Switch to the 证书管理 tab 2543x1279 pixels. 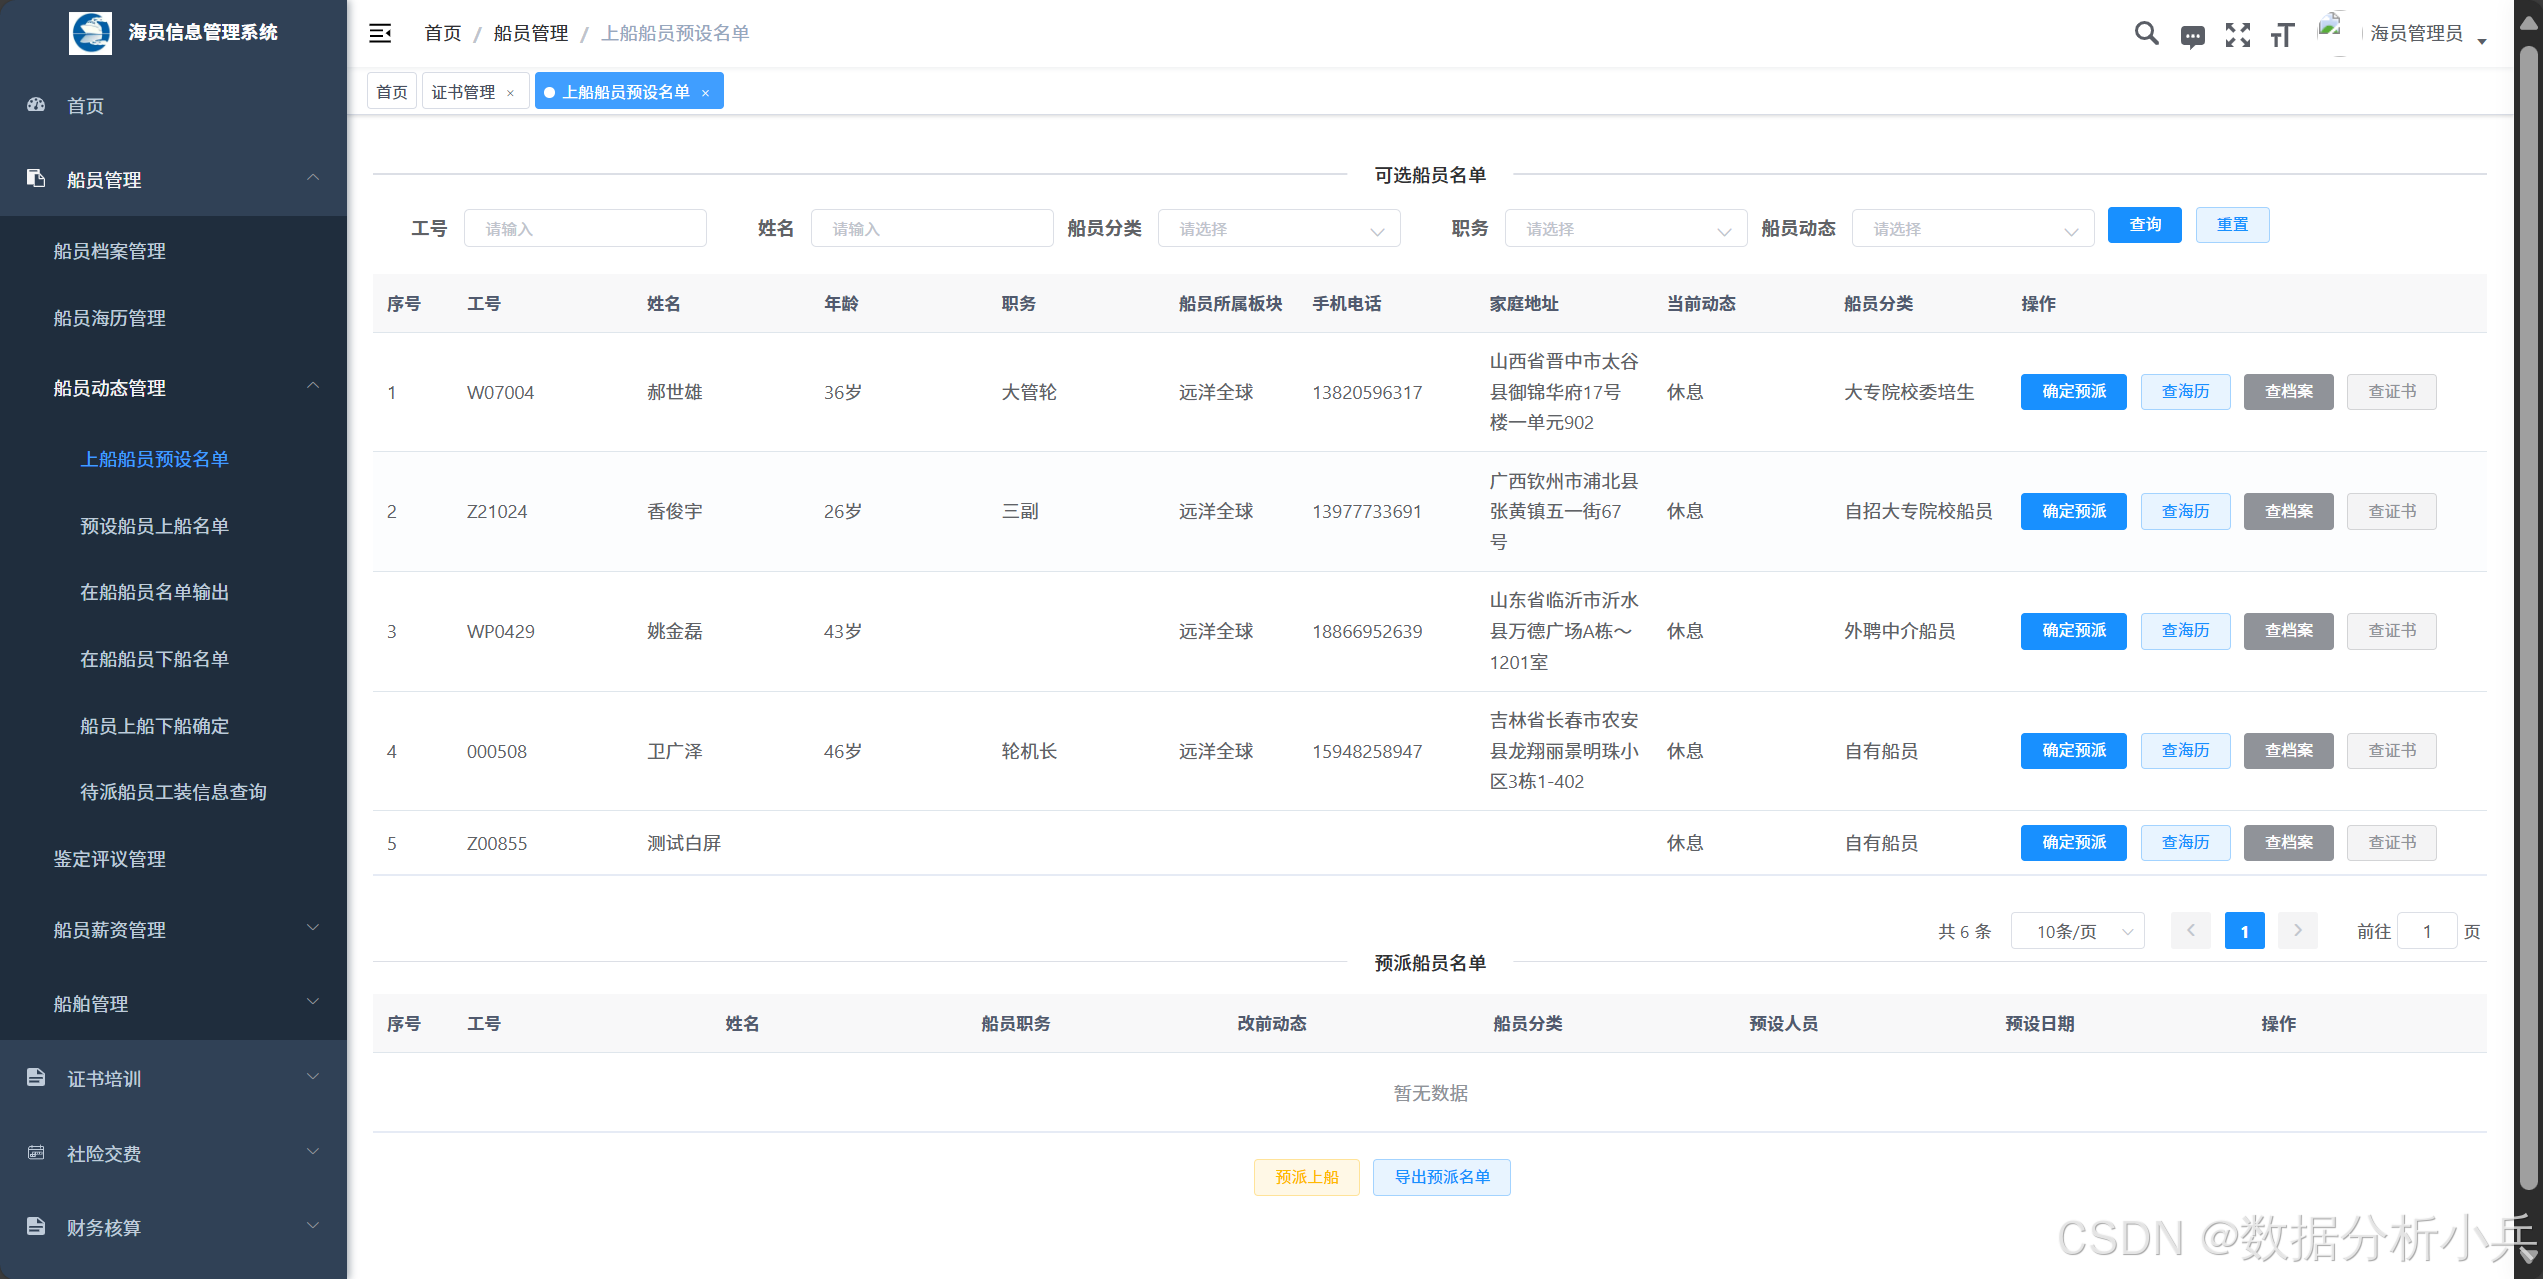click(463, 92)
